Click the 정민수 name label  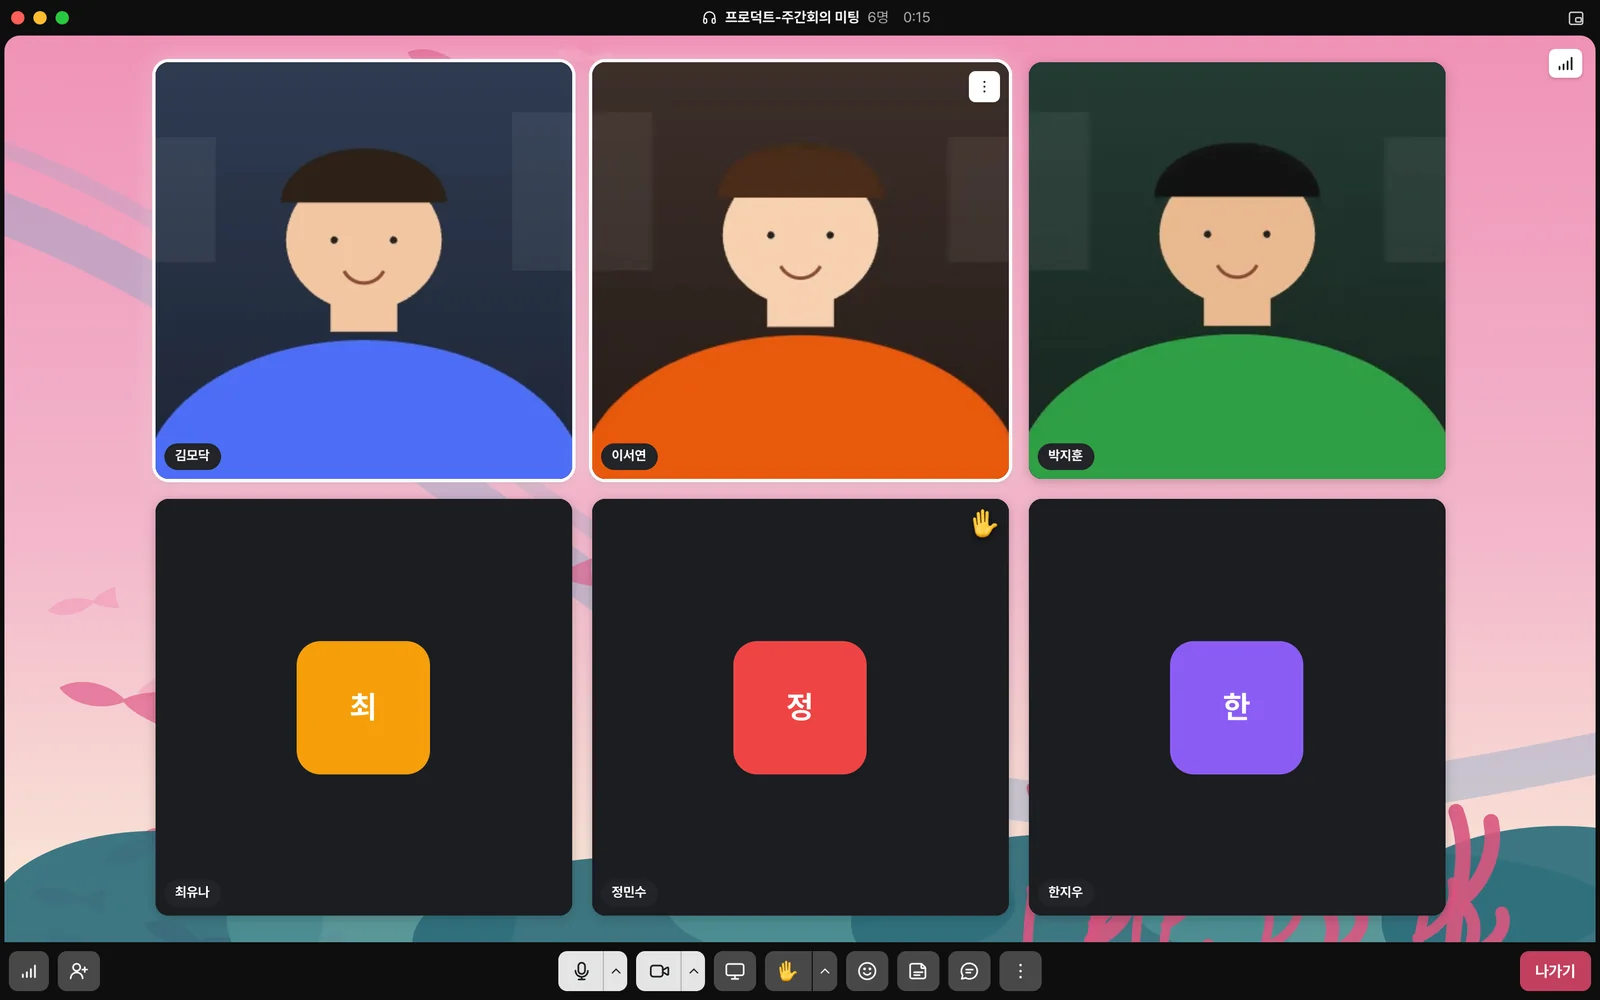(629, 892)
